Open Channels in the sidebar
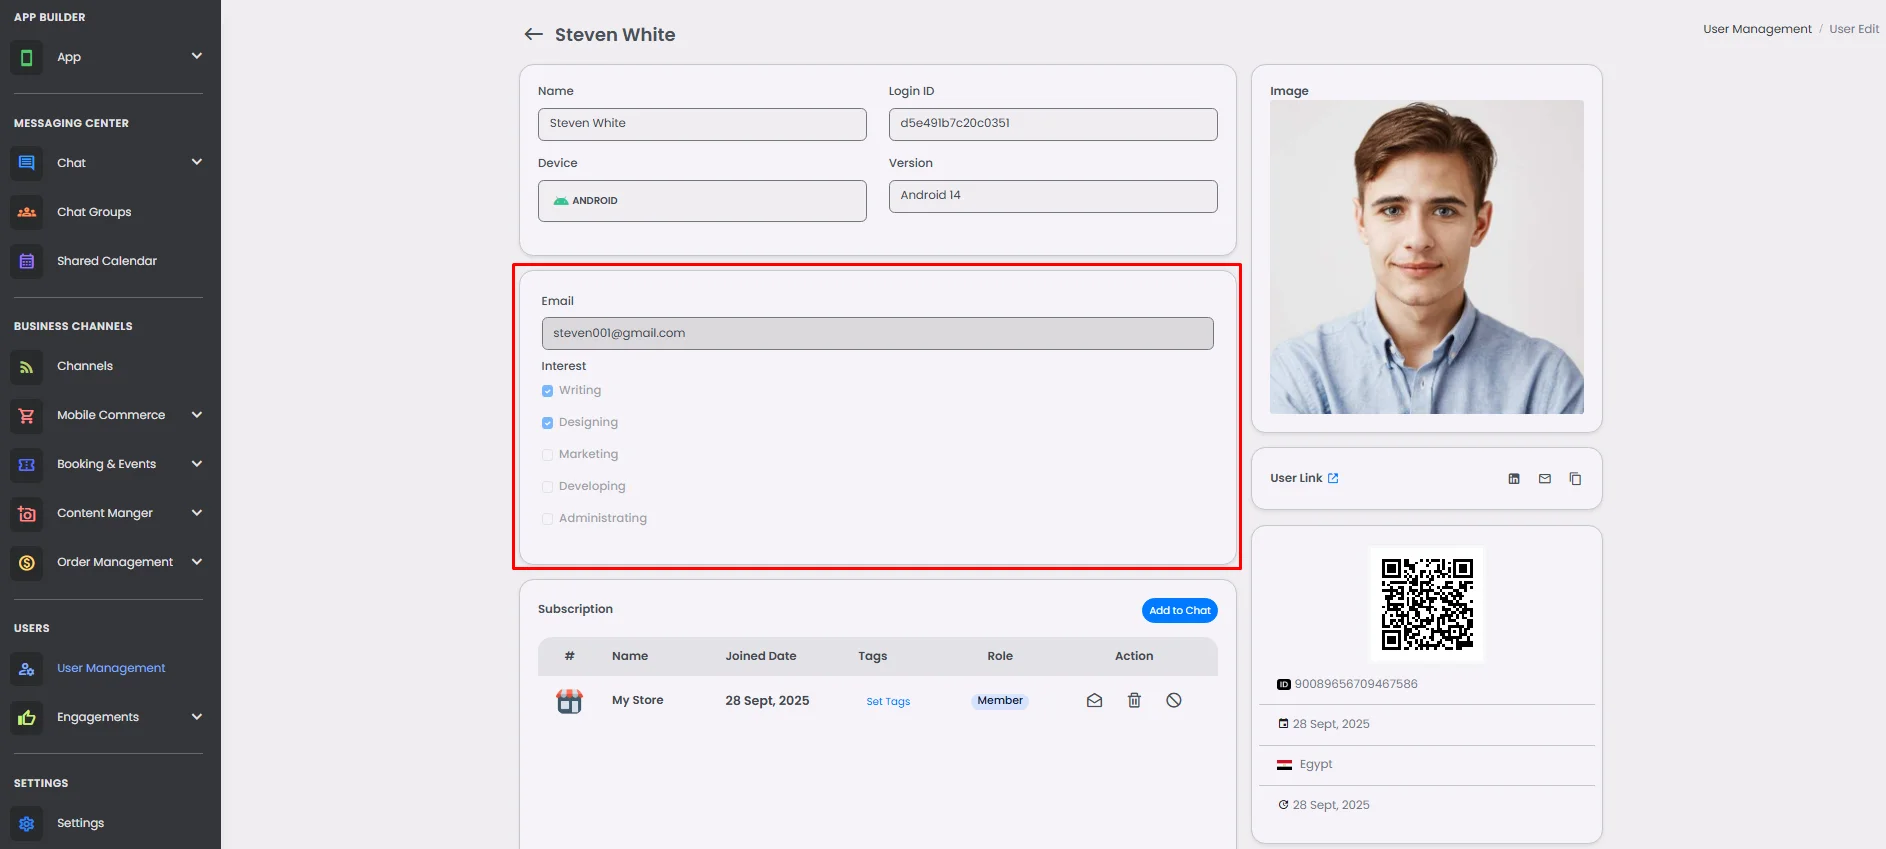This screenshot has width=1886, height=849. tap(85, 366)
